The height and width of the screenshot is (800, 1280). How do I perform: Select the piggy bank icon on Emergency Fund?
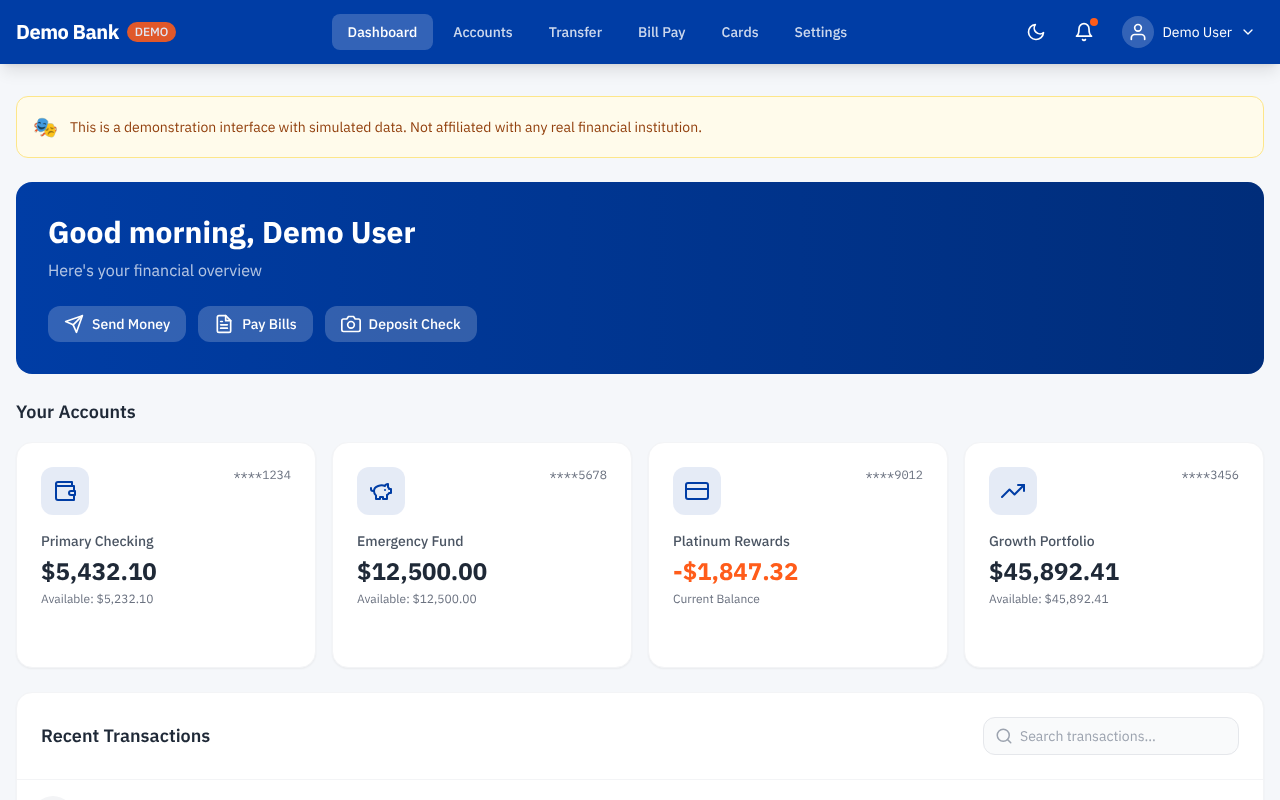pos(381,491)
